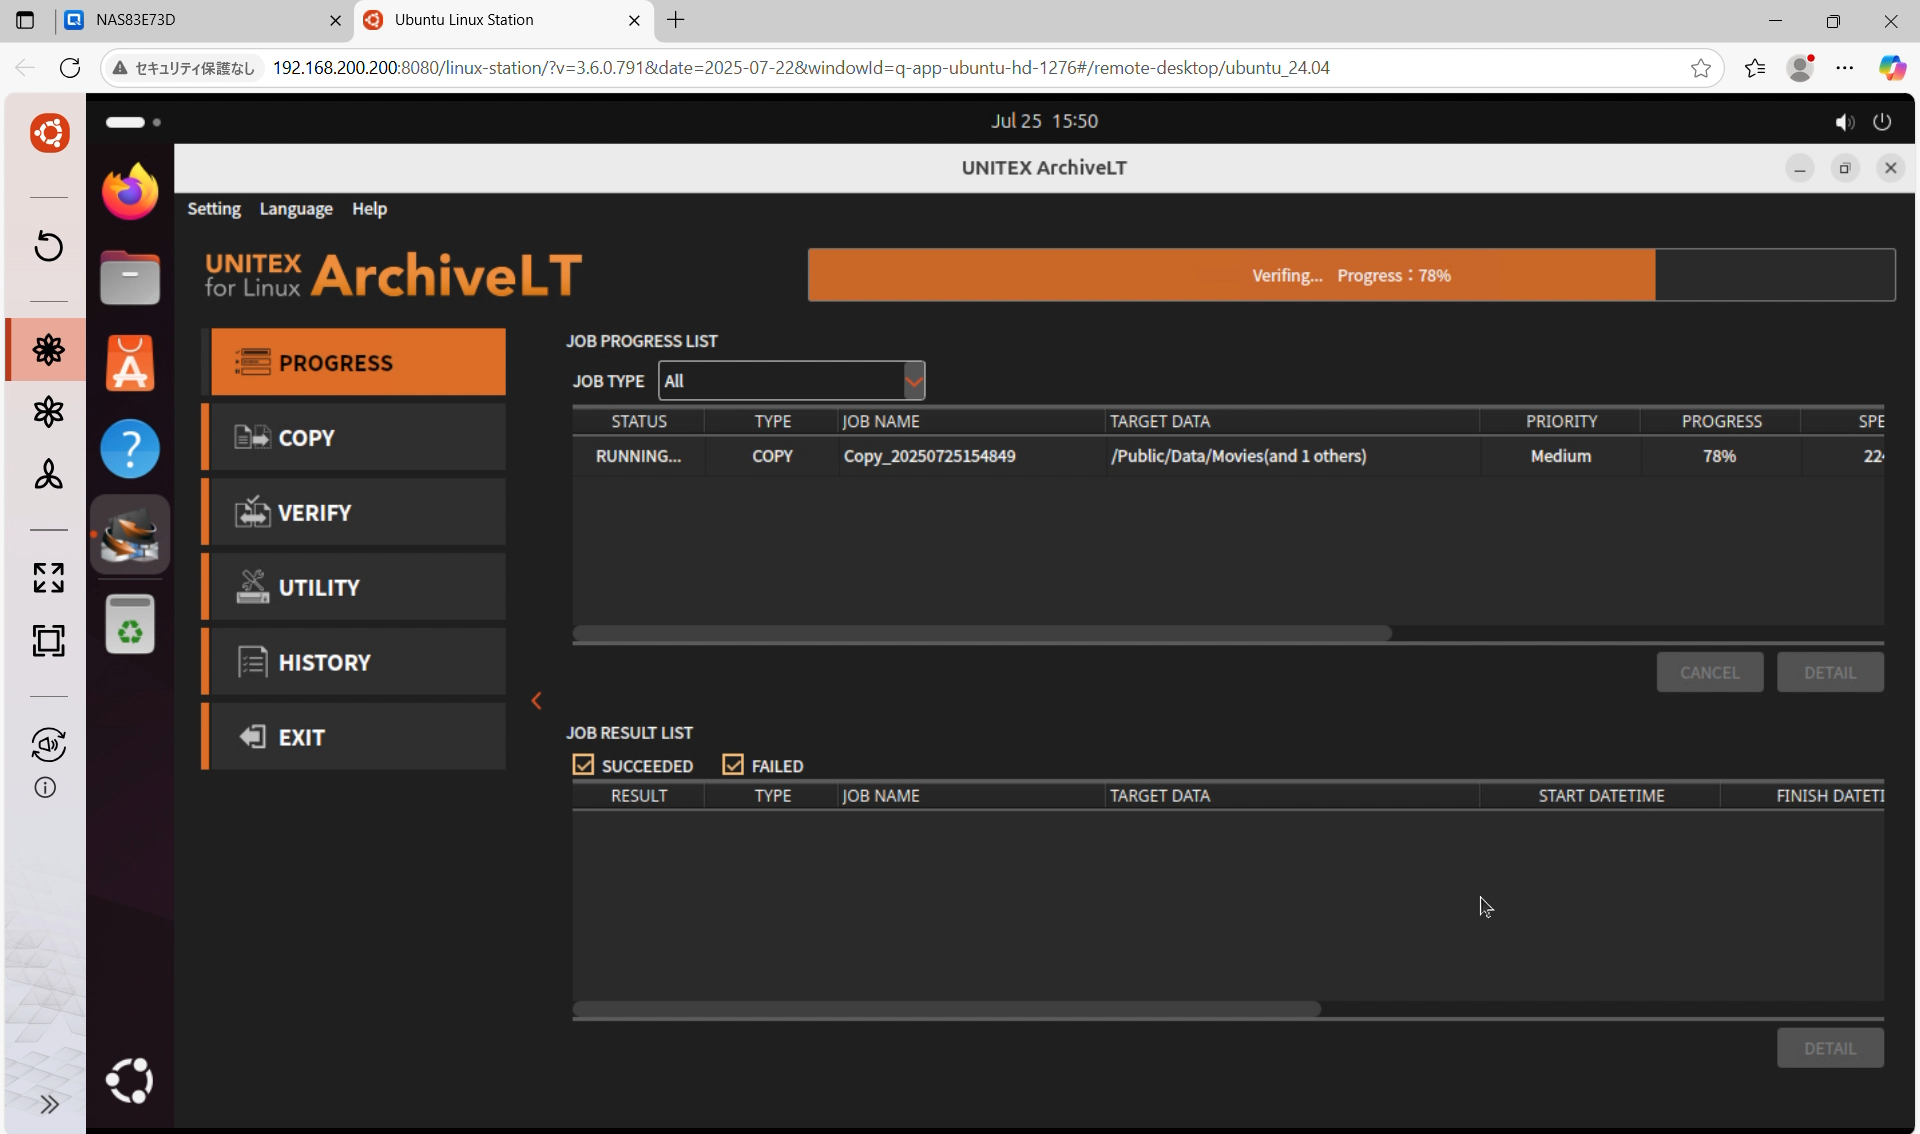Click DETAIL button under job result list
This screenshot has width=1920, height=1134.
(x=1830, y=1048)
